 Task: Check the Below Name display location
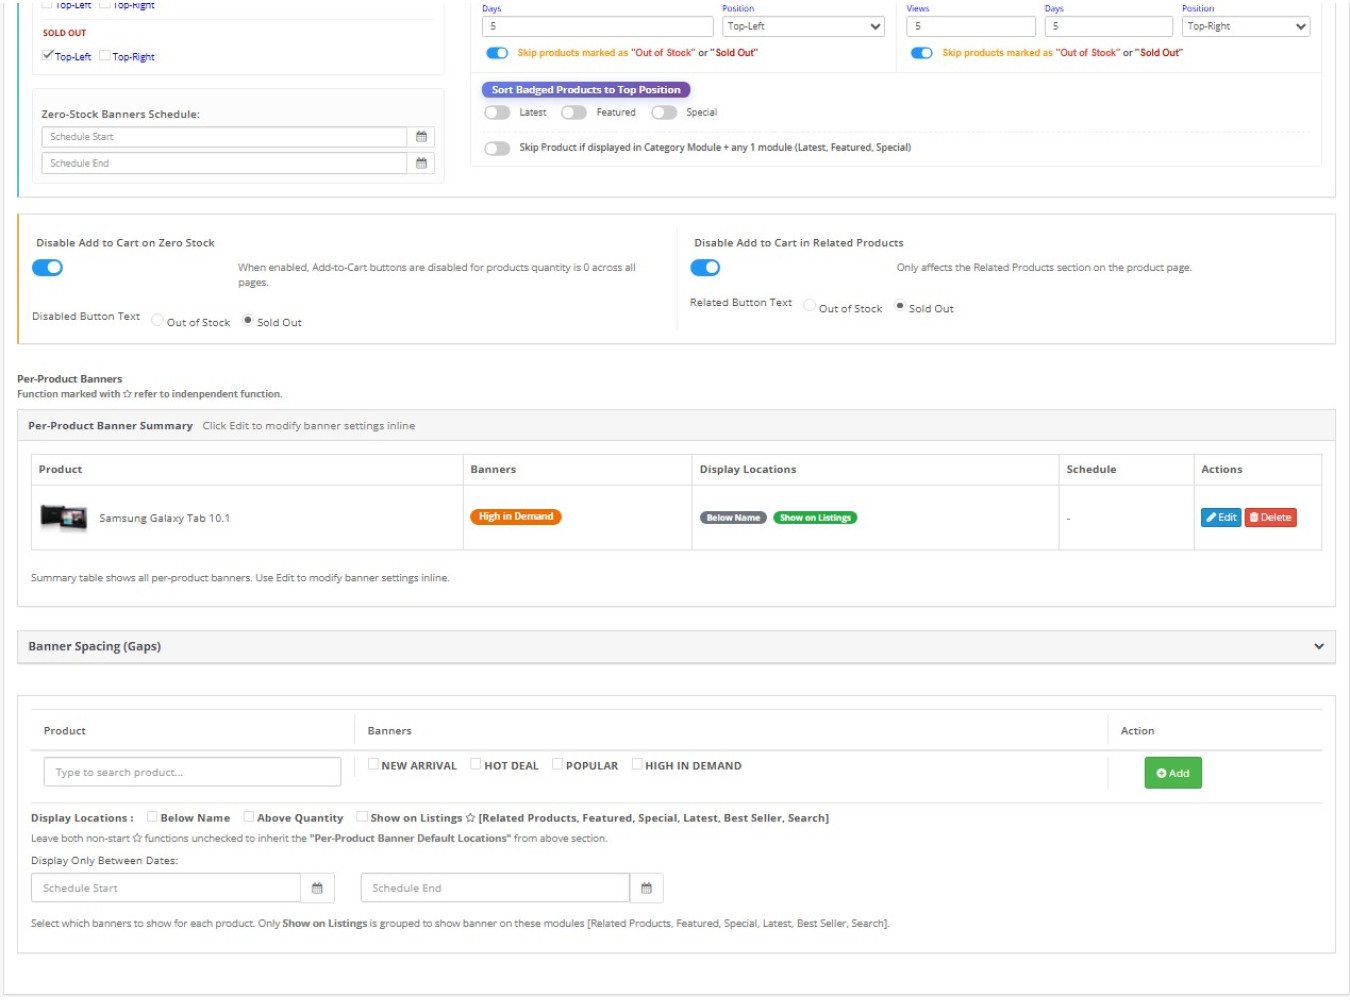(x=152, y=817)
